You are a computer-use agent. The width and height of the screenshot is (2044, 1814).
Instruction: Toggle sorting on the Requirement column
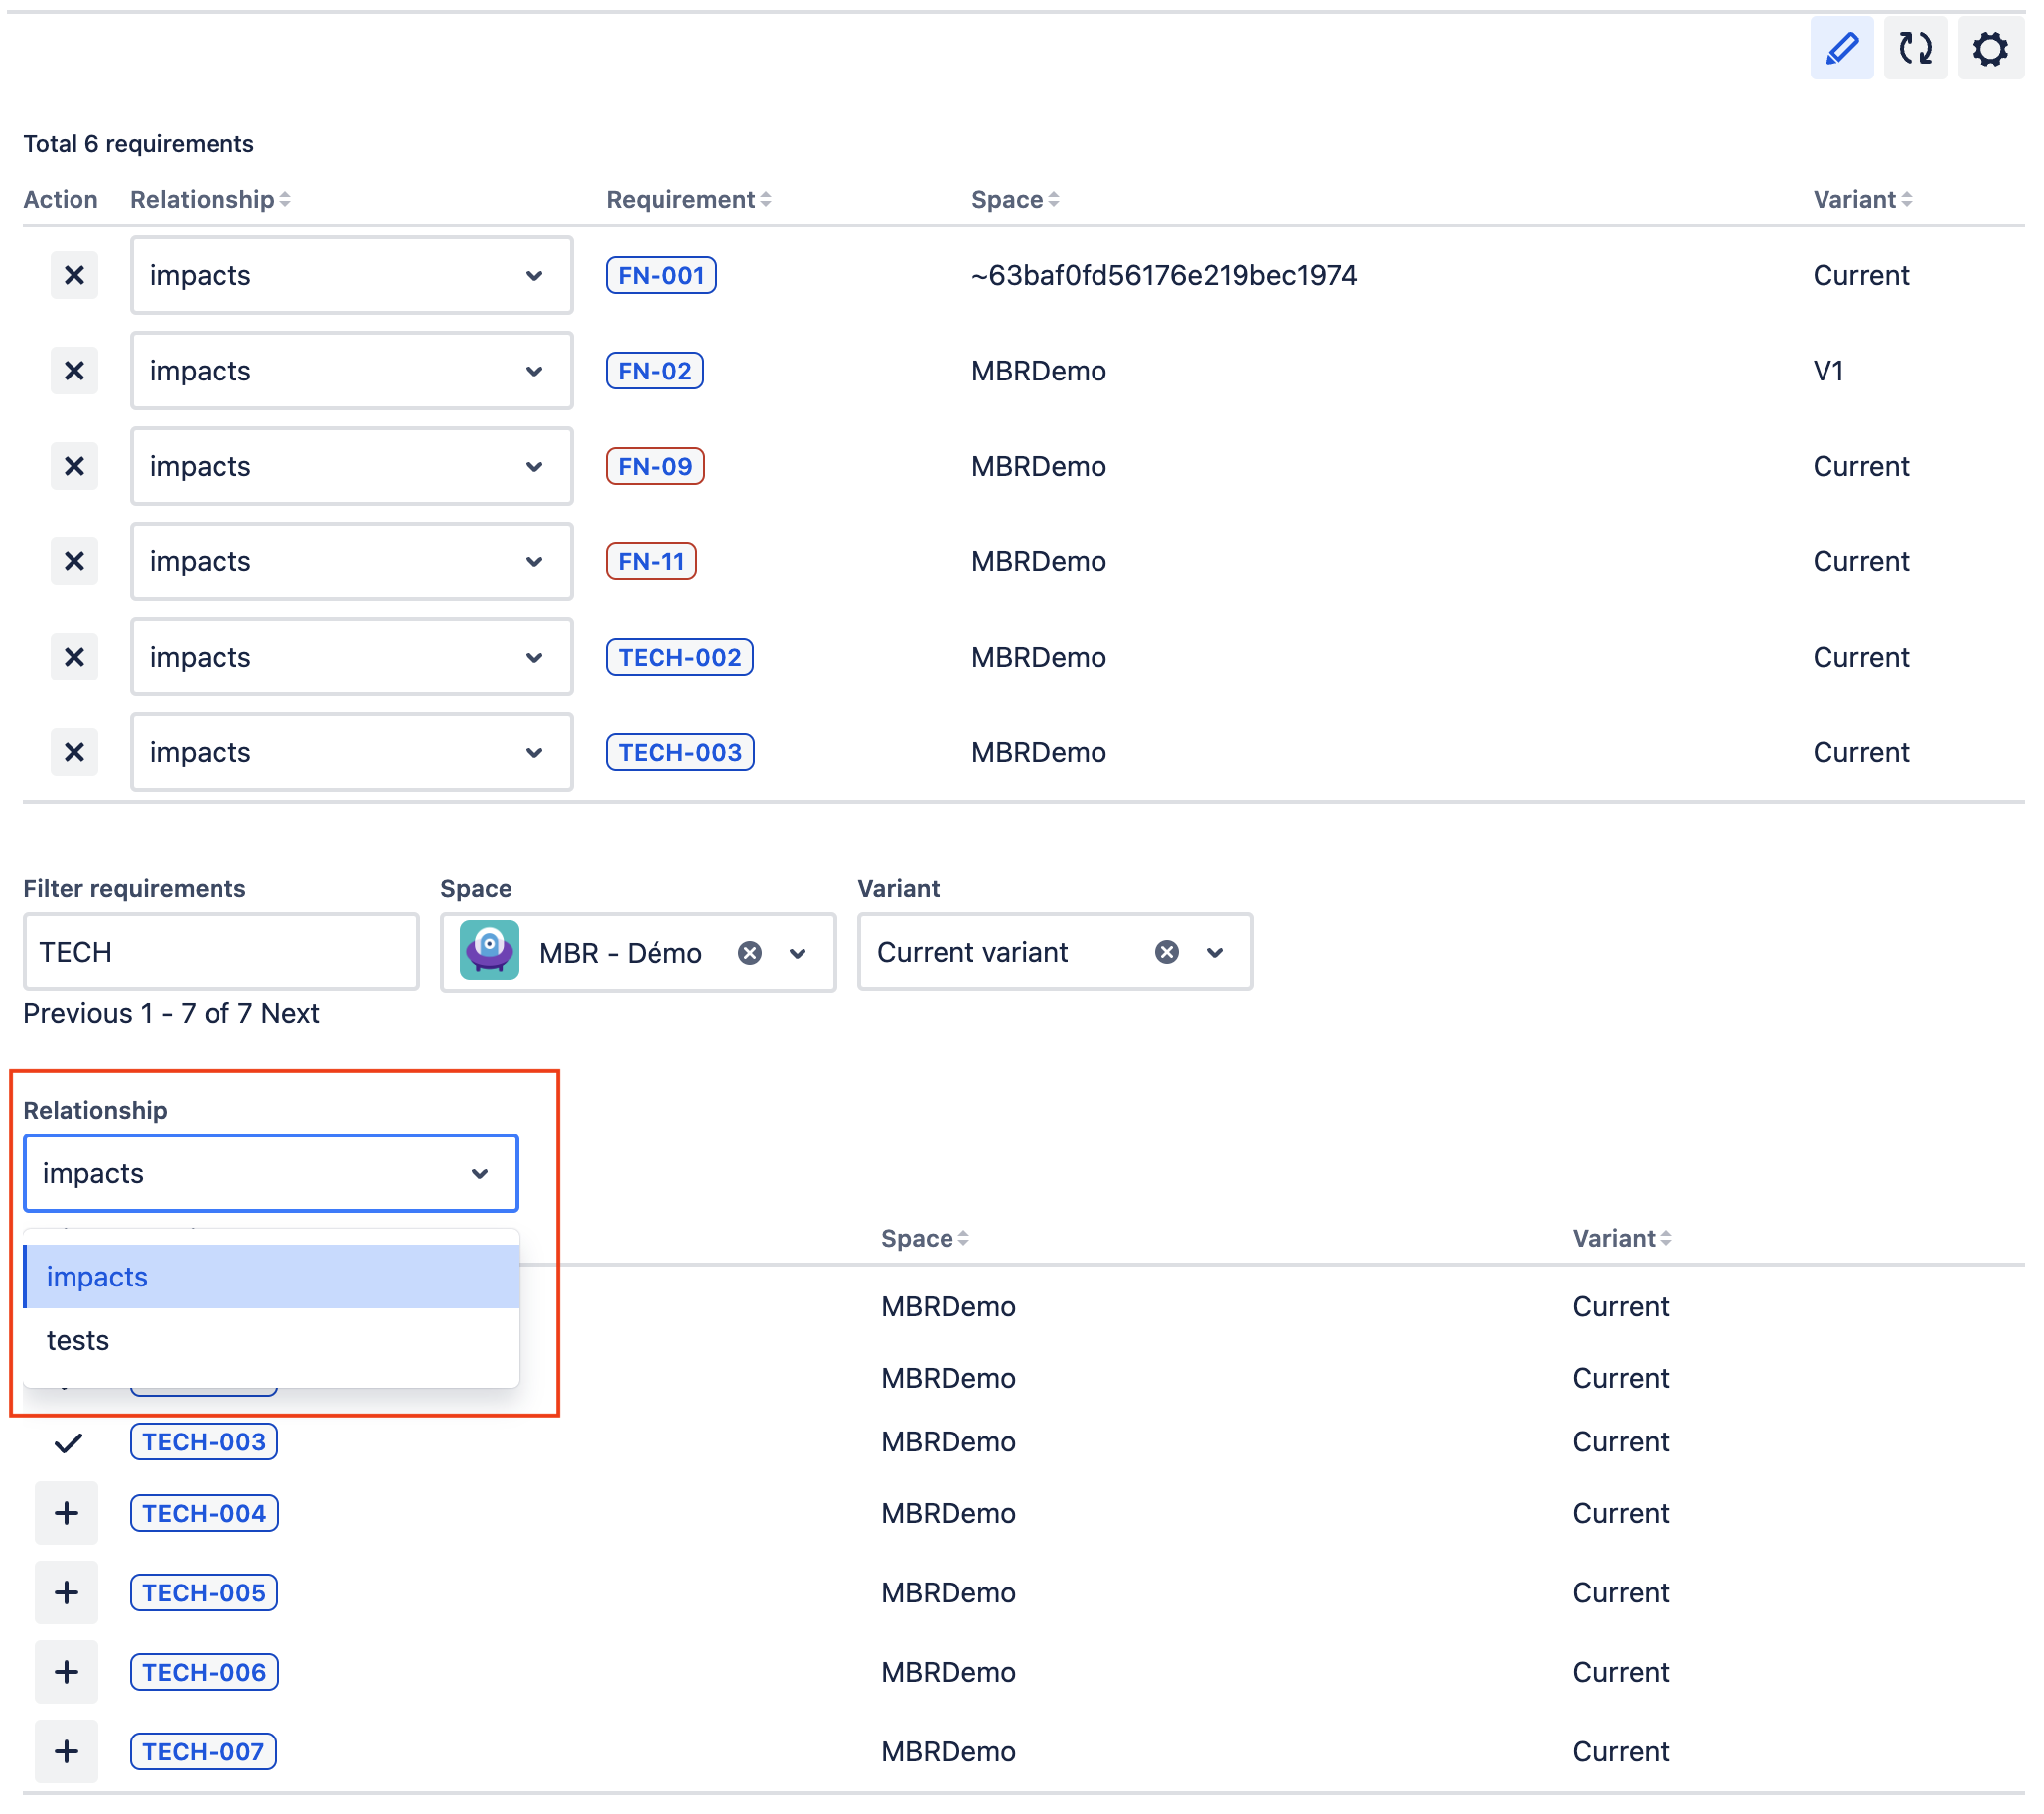tap(766, 199)
